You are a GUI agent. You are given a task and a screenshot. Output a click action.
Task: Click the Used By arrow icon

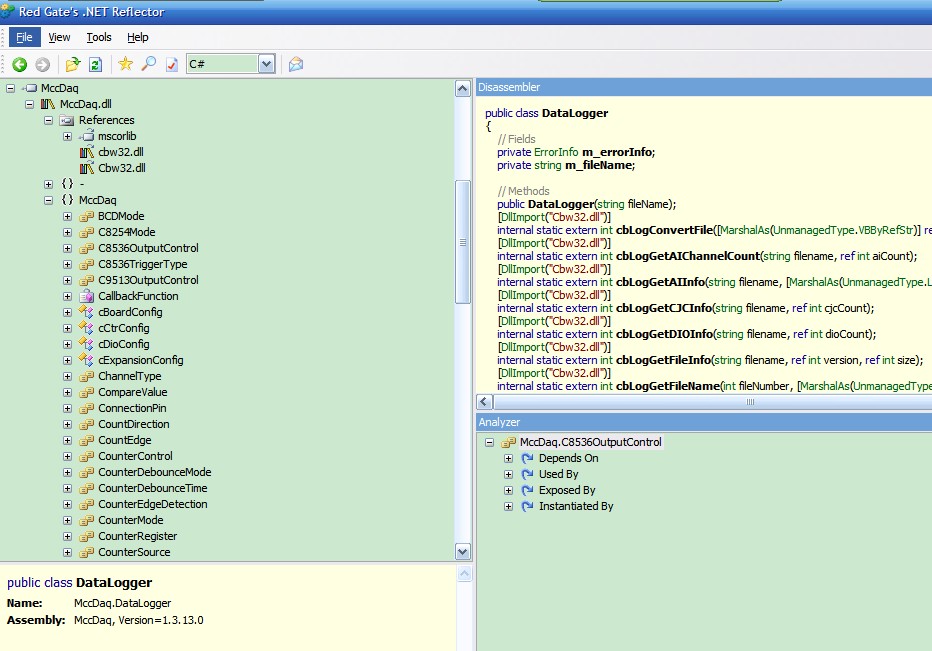(527, 474)
